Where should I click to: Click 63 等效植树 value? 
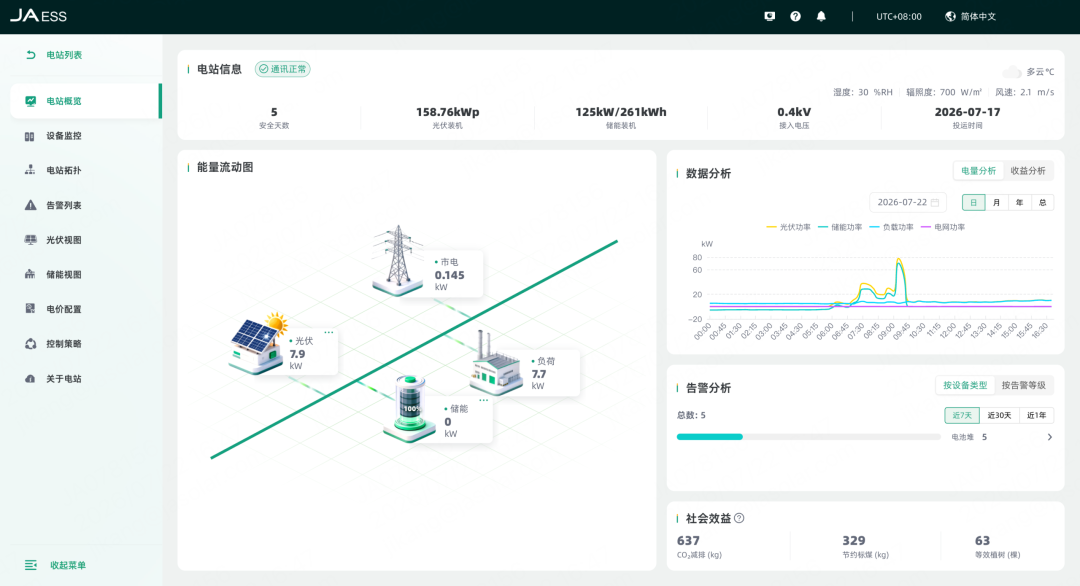pos(982,541)
